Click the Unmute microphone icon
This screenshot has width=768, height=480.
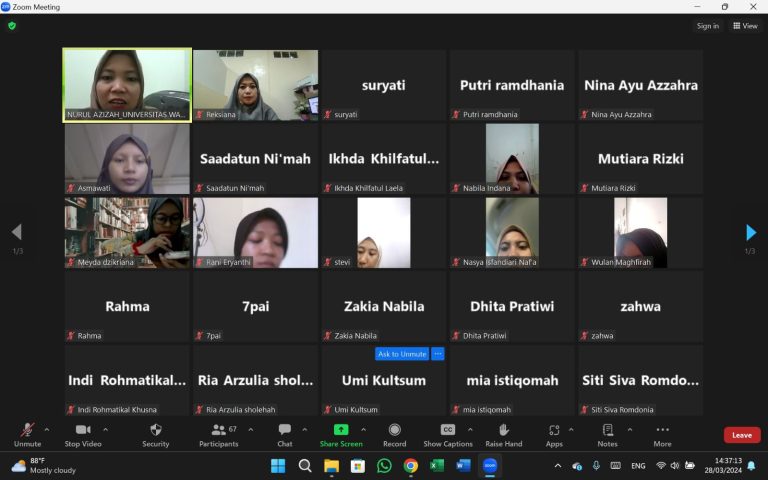tap(27, 430)
